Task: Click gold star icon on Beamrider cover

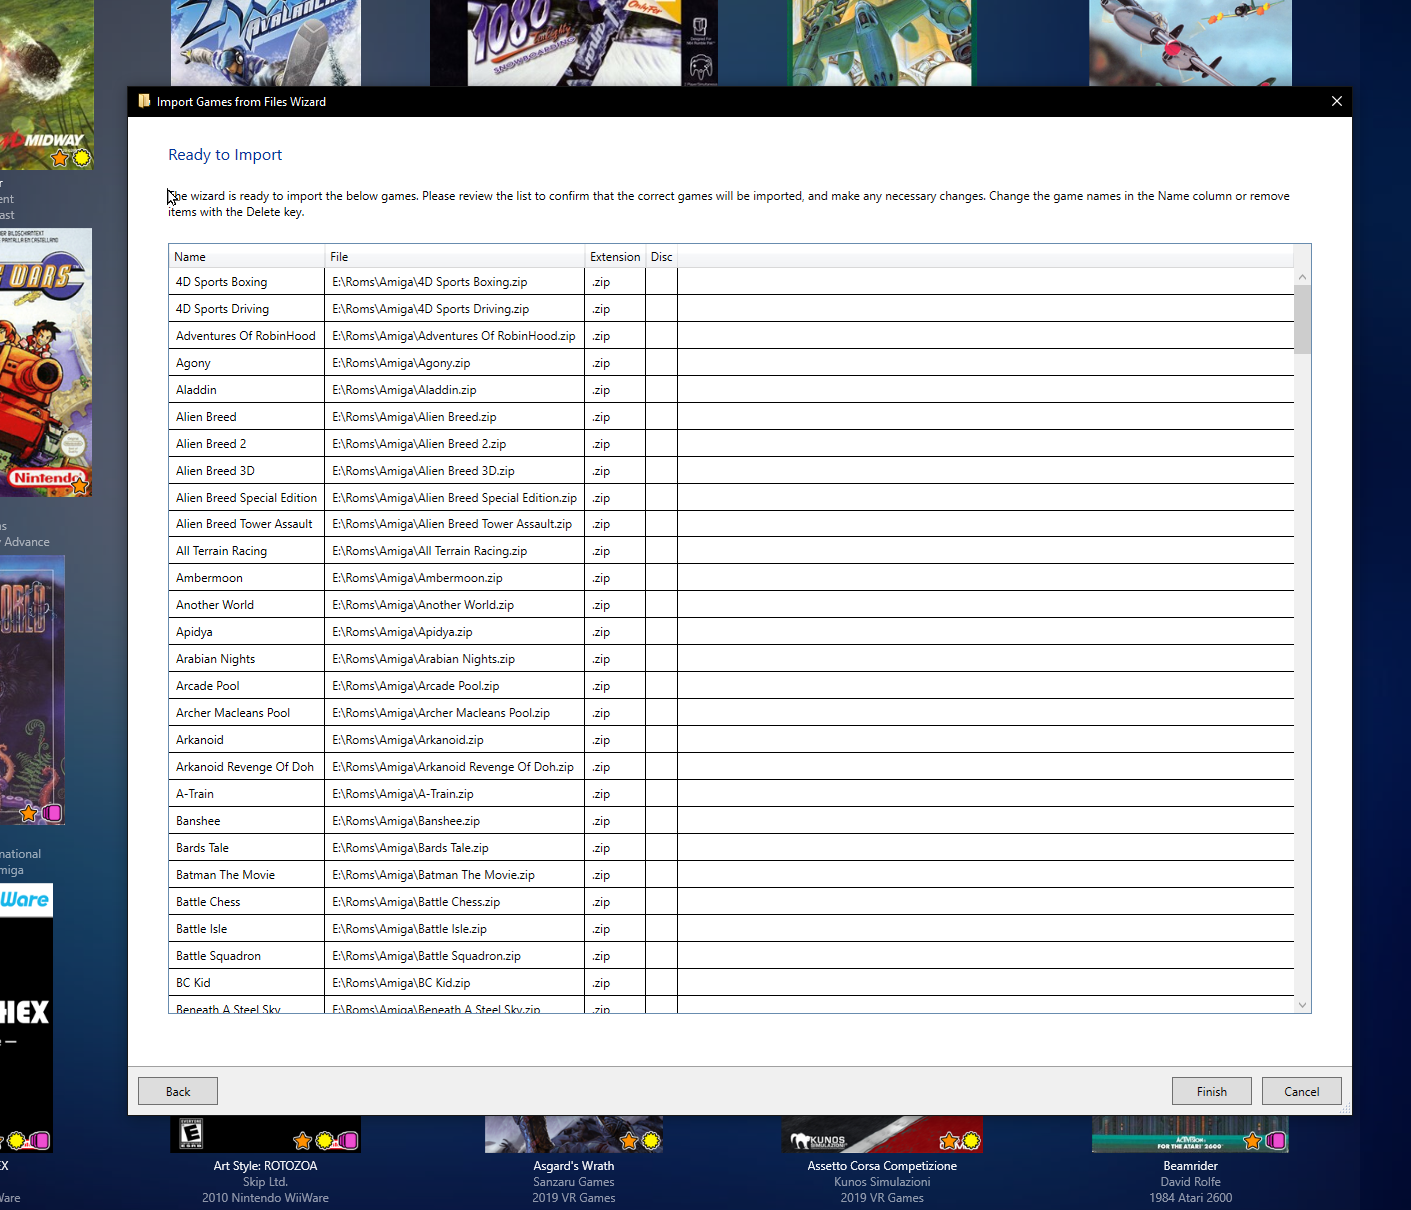Action: [1252, 1141]
